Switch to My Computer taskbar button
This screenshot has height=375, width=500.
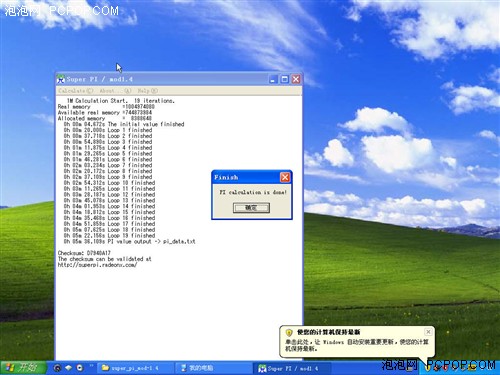point(213,368)
